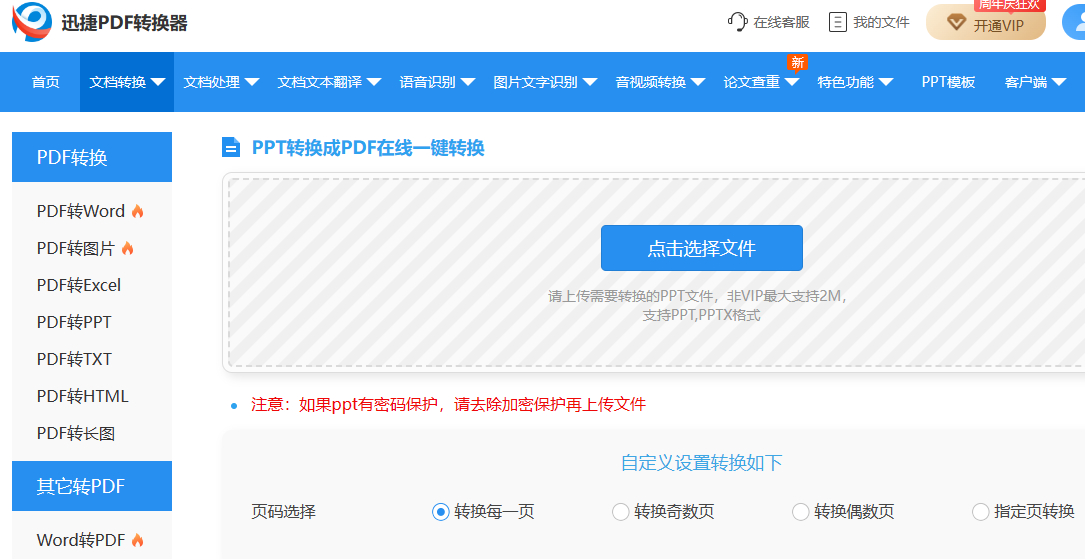The height and width of the screenshot is (559, 1085).
Task: Select the 转换偶数页 radio option
Action: tap(801, 512)
